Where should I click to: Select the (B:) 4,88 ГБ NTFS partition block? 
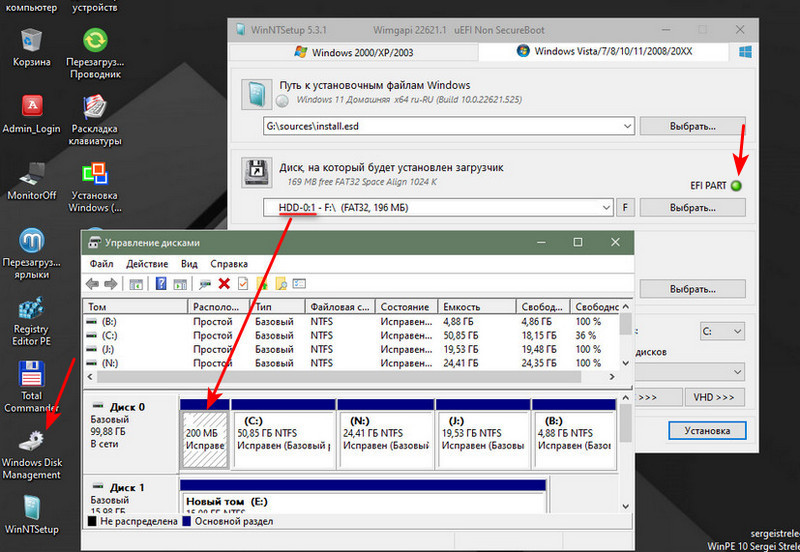[x=574, y=439]
